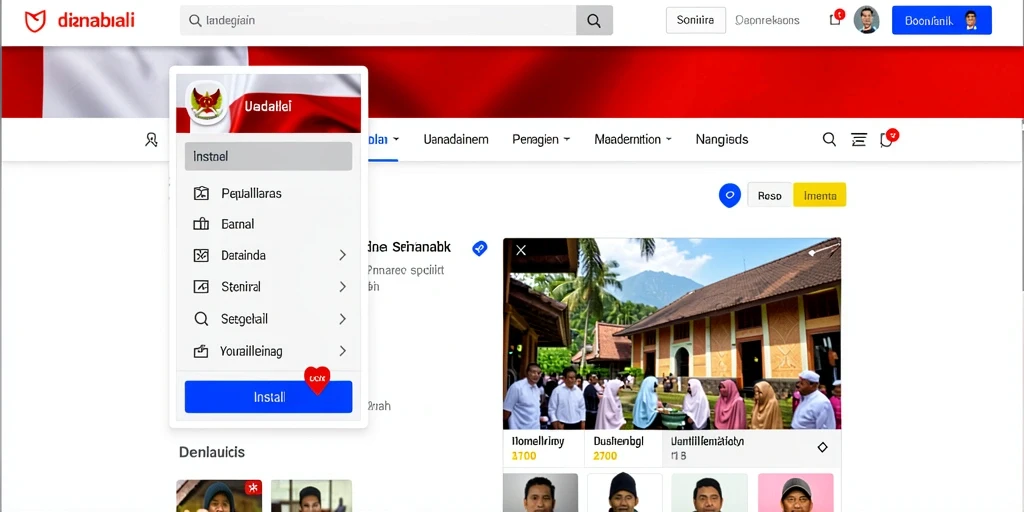Click the yellow Imenta button
1024x512 pixels.
tap(820, 195)
